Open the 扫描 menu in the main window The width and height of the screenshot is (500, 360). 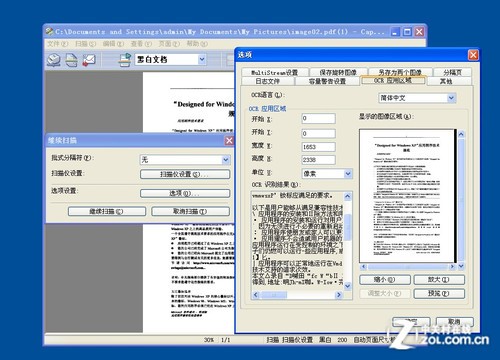[x=85, y=44]
